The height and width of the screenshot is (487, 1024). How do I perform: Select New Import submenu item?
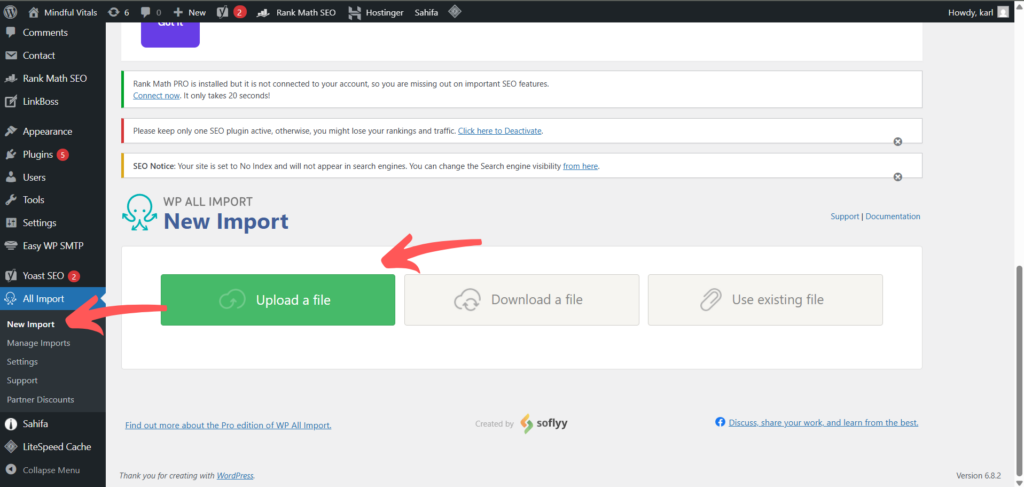(x=31, y=324)
